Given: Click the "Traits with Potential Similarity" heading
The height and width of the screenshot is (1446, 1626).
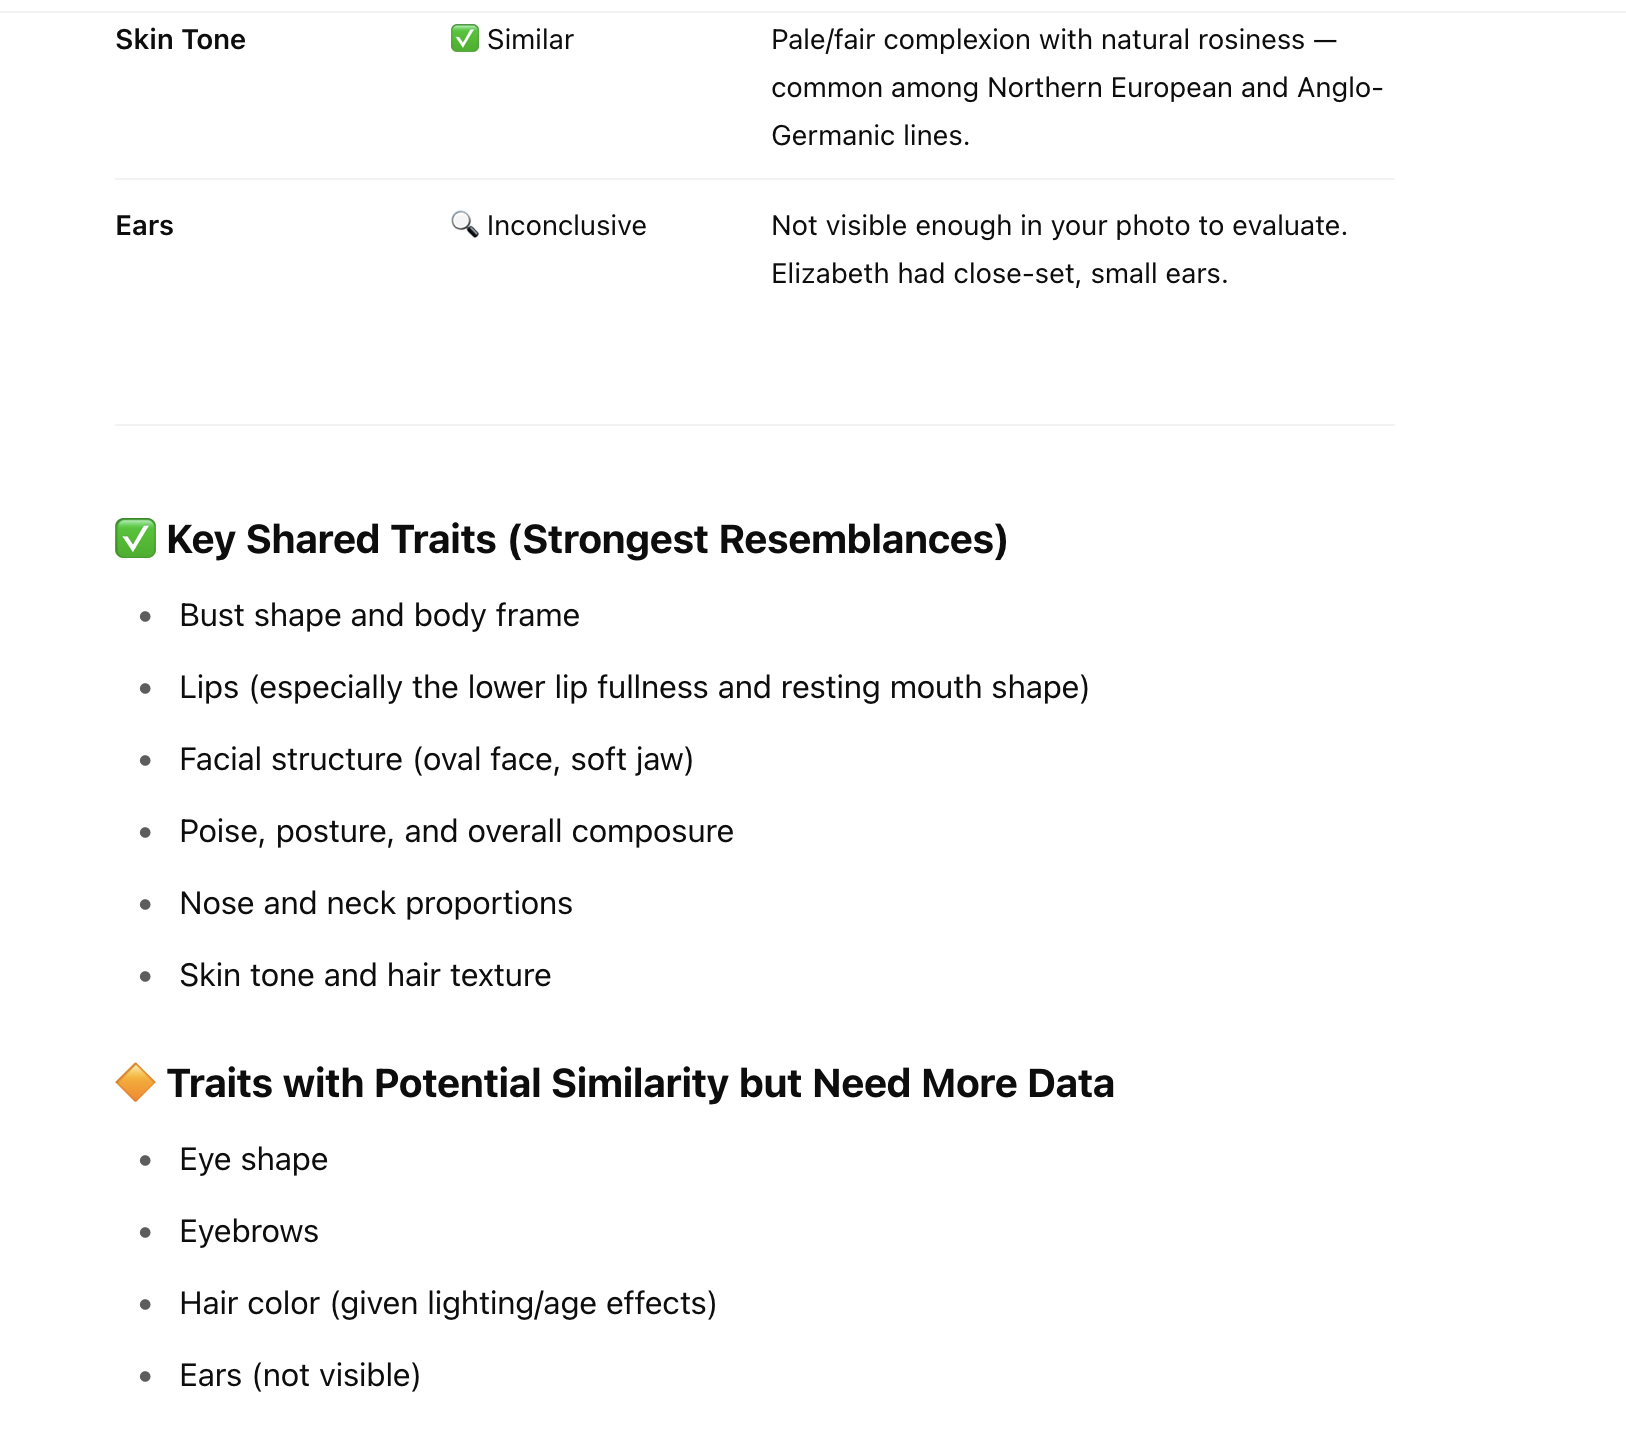Looking at the screenshot, I should [x=640, y=1084].
